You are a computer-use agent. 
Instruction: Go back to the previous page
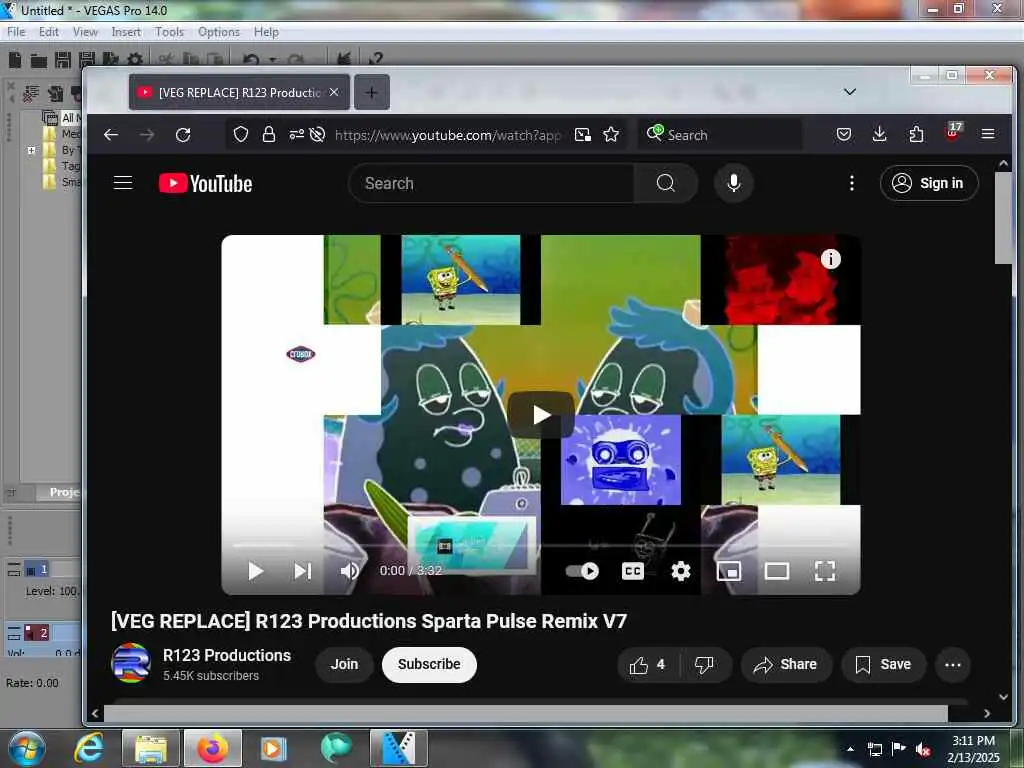click(x=111, y=135)
